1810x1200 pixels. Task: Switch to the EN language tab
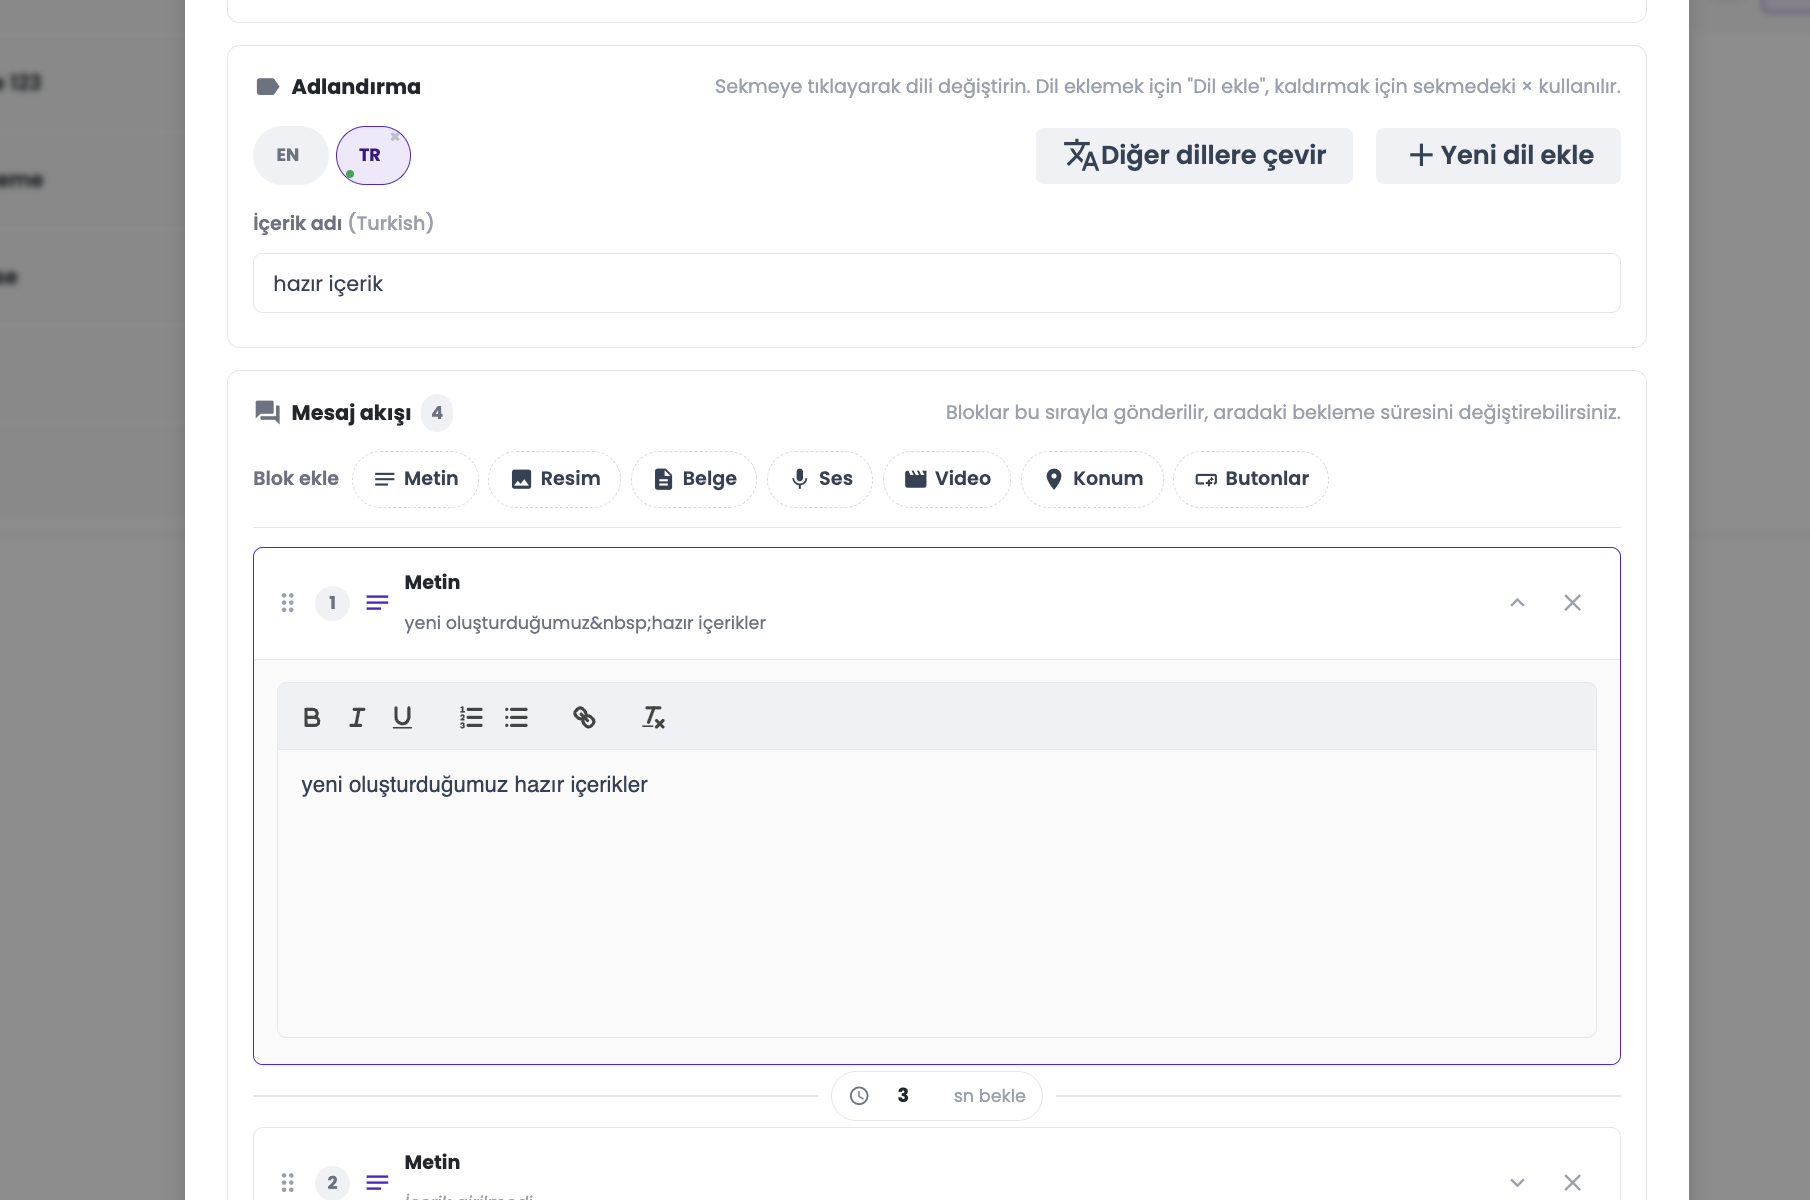[x=290, y=155]
